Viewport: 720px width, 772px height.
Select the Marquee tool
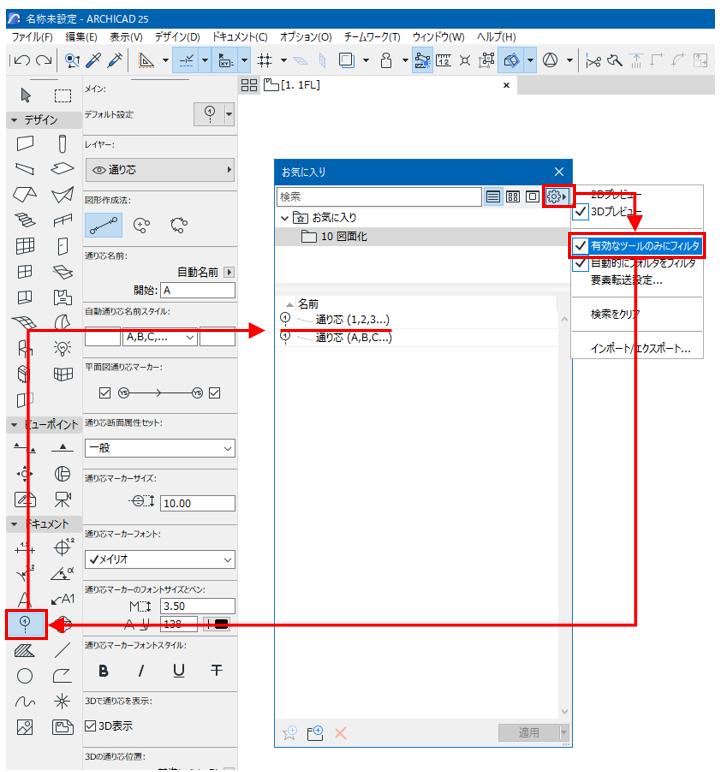pyautogui.click(x=63, y=95)
